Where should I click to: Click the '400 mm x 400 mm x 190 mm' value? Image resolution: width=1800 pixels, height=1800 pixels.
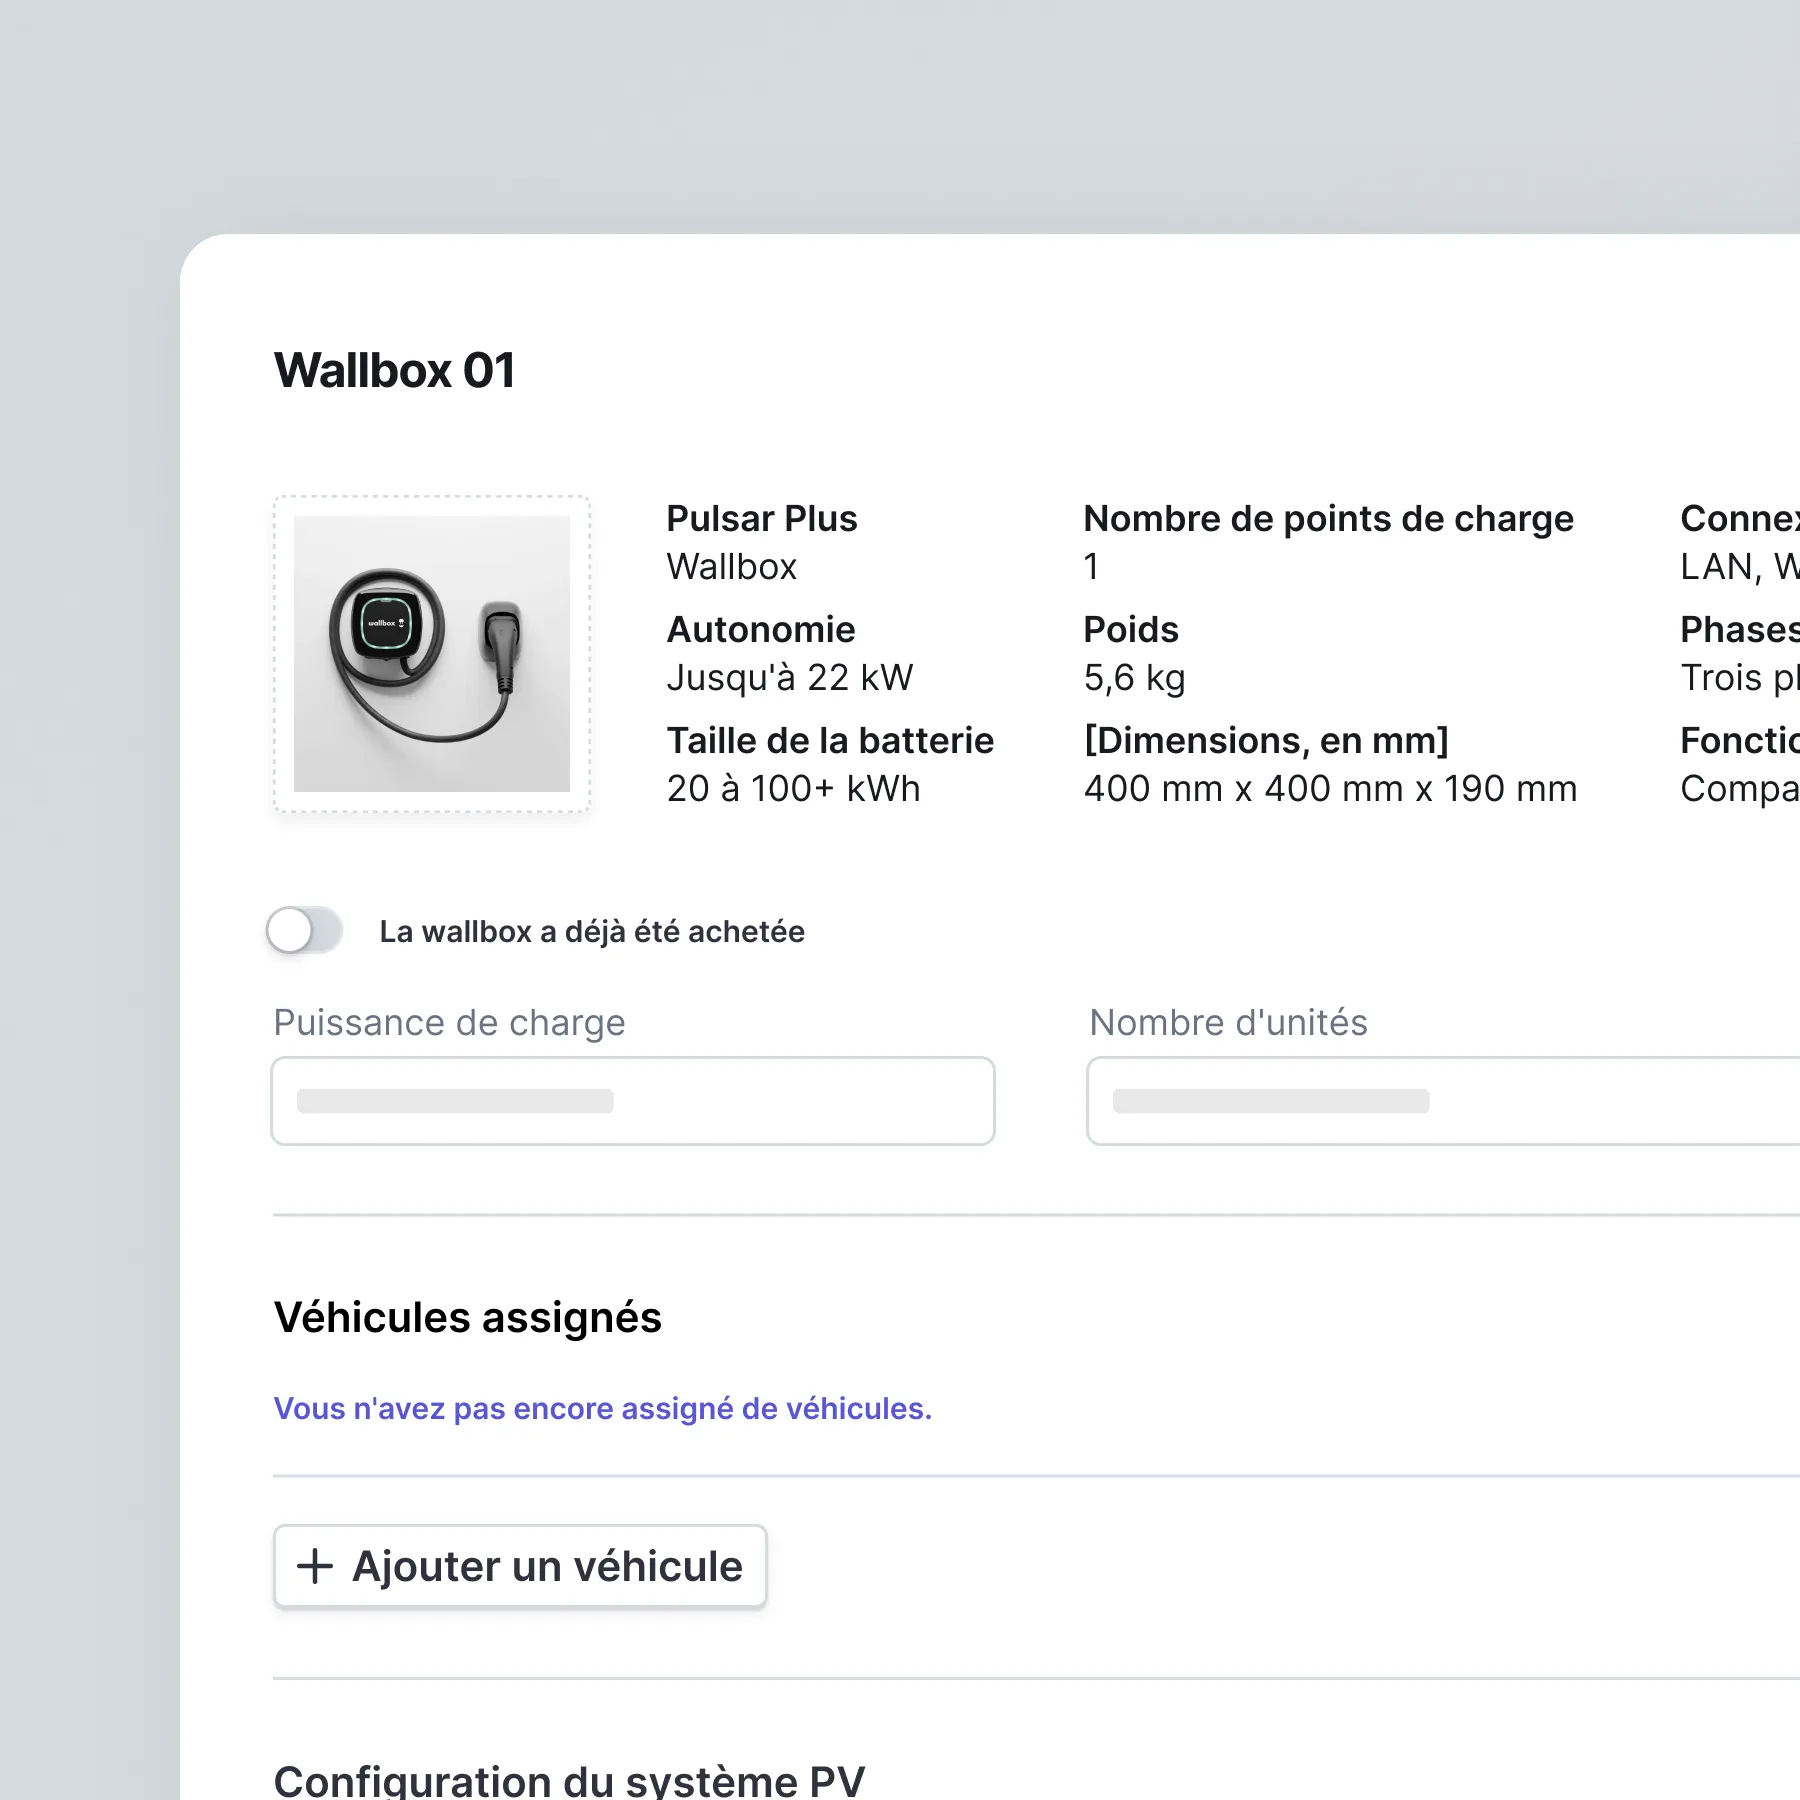click(1331, 789)
